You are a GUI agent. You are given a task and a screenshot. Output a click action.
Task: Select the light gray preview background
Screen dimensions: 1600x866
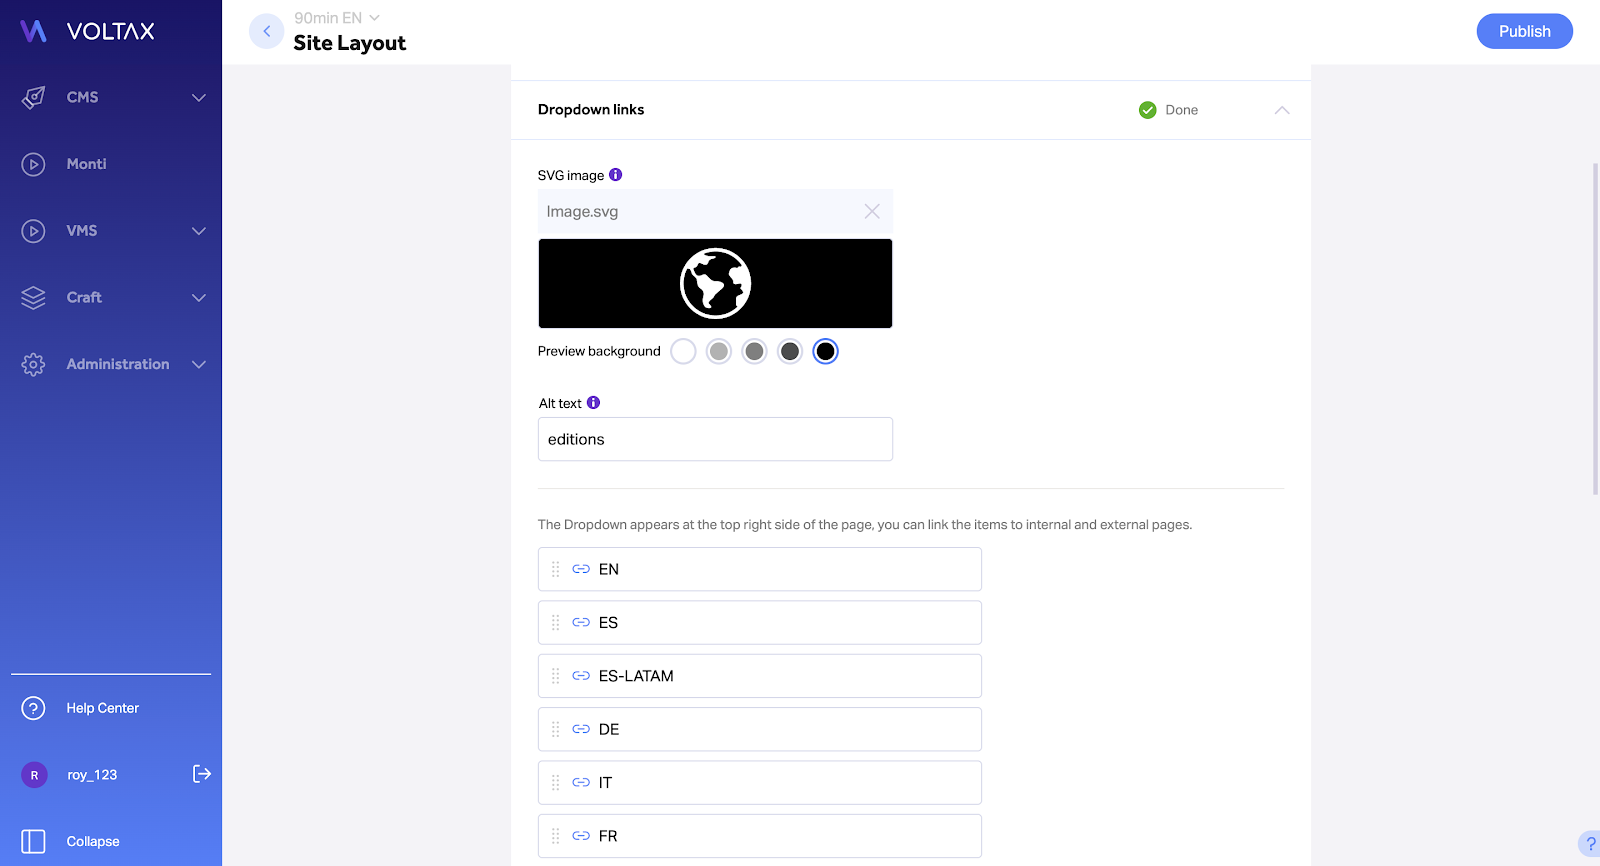pyautogui.click(x=719, y=351)
